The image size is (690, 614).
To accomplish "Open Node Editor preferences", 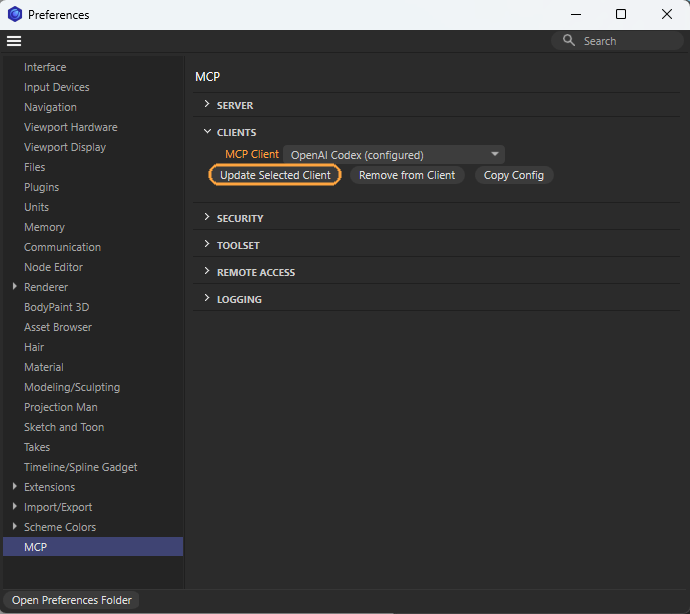I will point(53,267).
